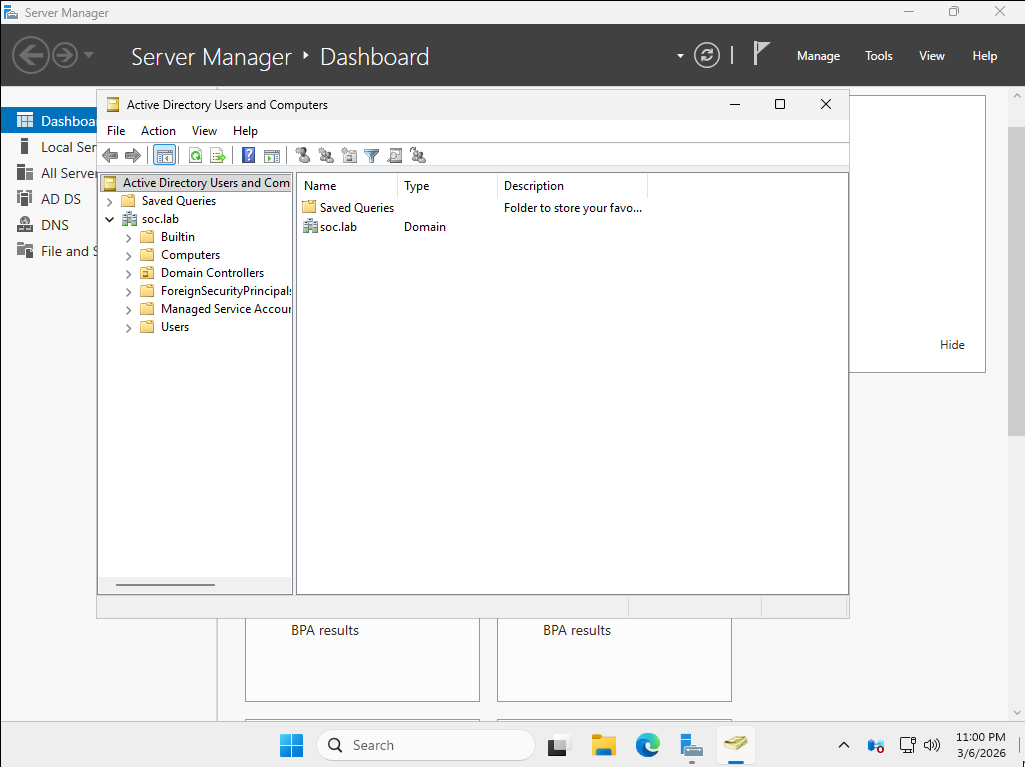
Task: Open Help from the blue question-mark icon
Action: 249,155
